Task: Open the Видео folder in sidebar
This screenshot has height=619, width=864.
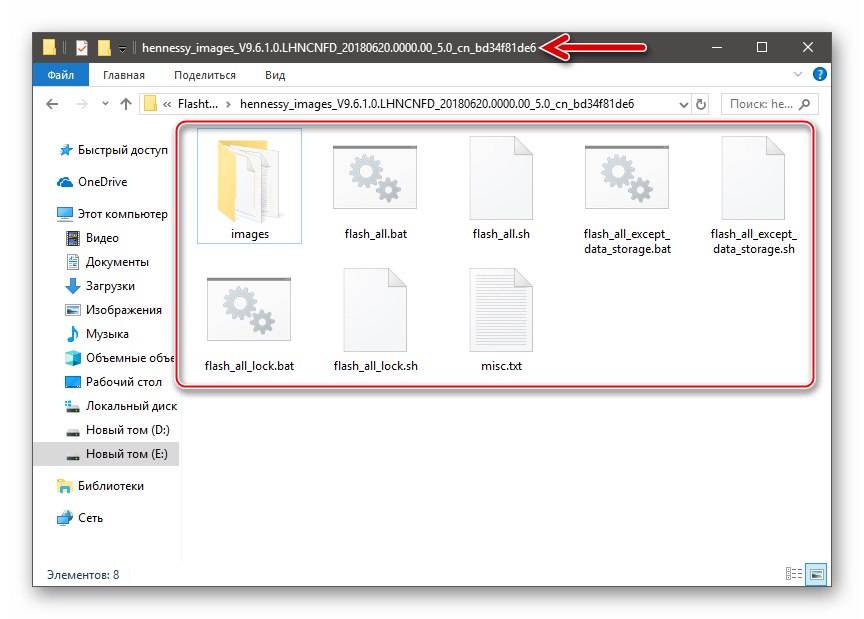Action: (x=92, y=238)
